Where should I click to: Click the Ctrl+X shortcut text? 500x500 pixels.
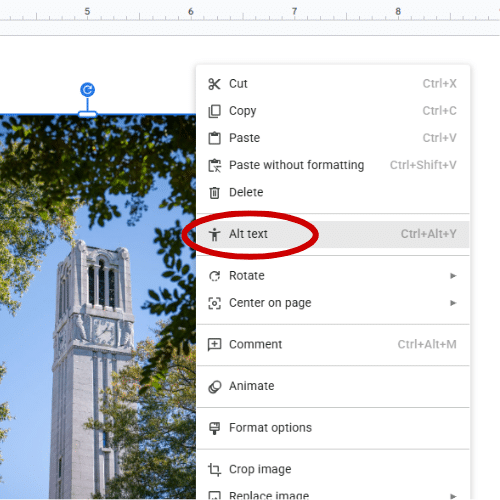tap(439, 84)
